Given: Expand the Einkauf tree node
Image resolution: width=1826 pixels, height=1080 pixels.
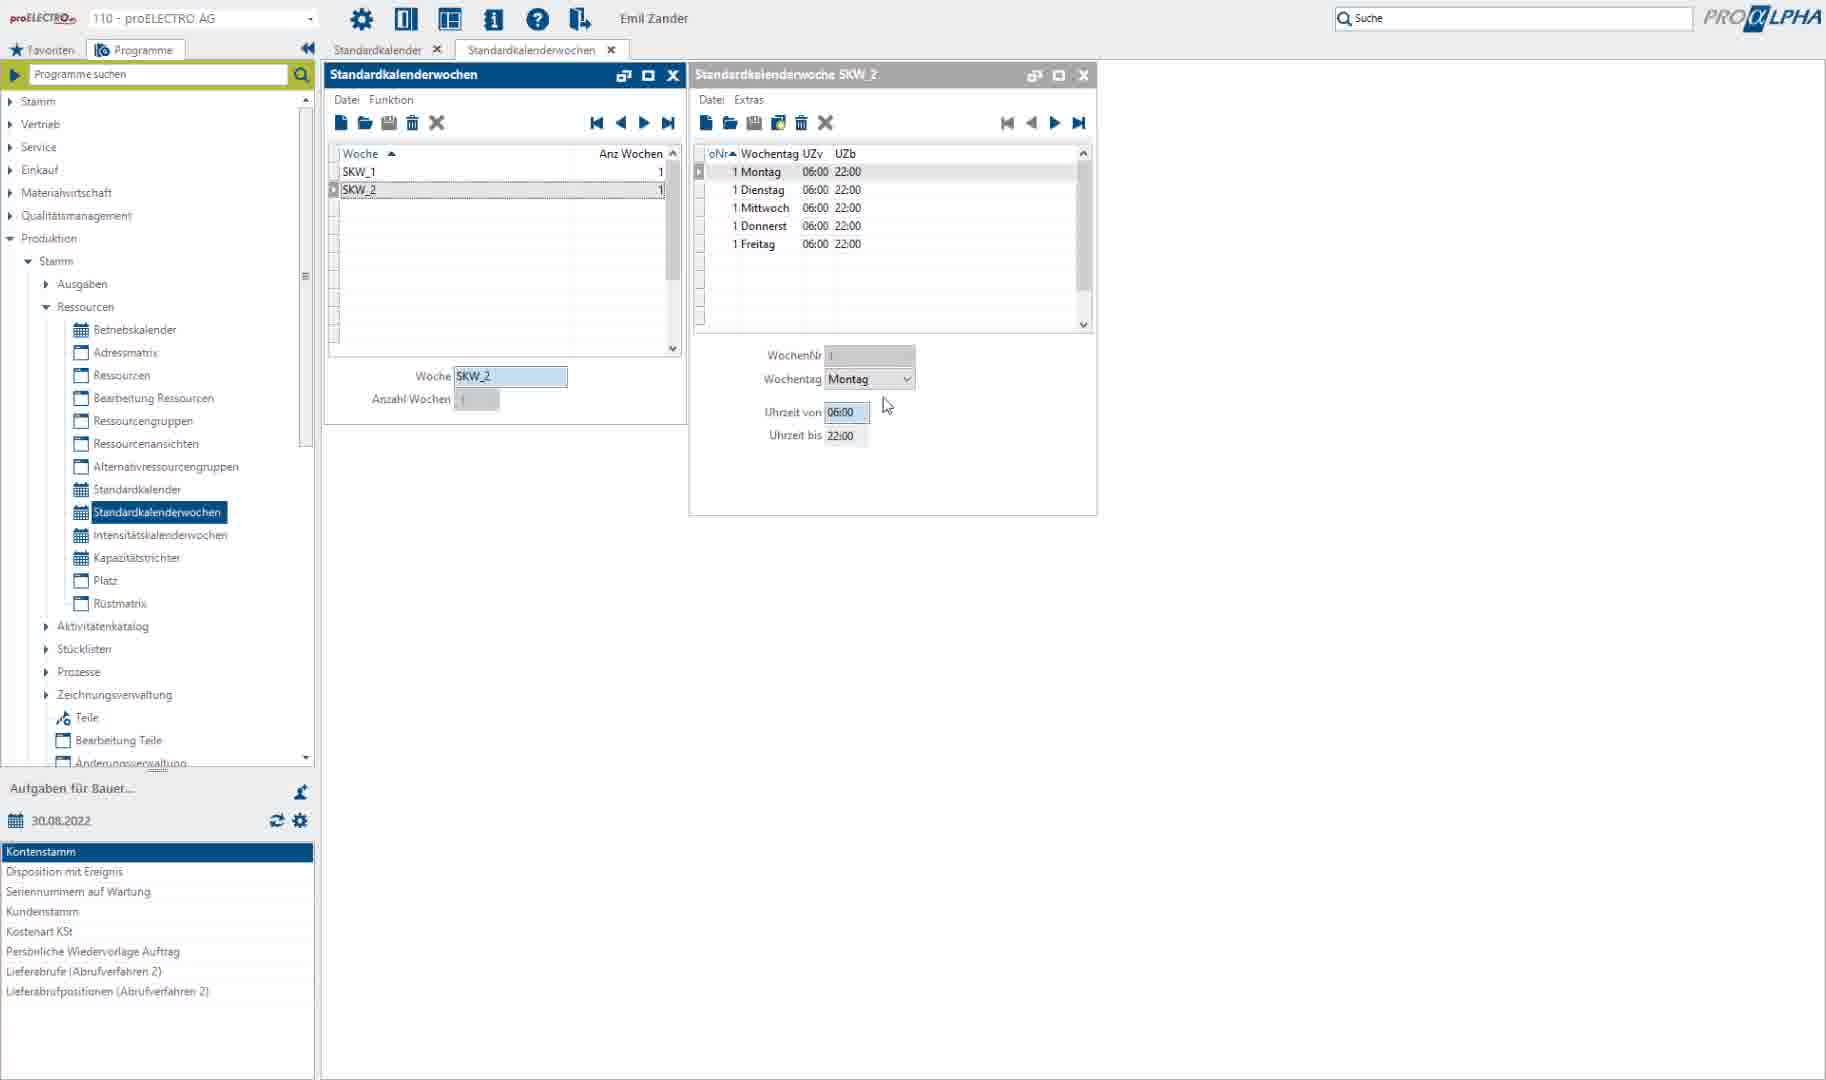Looking at the screenshot, I should [10, 171].
